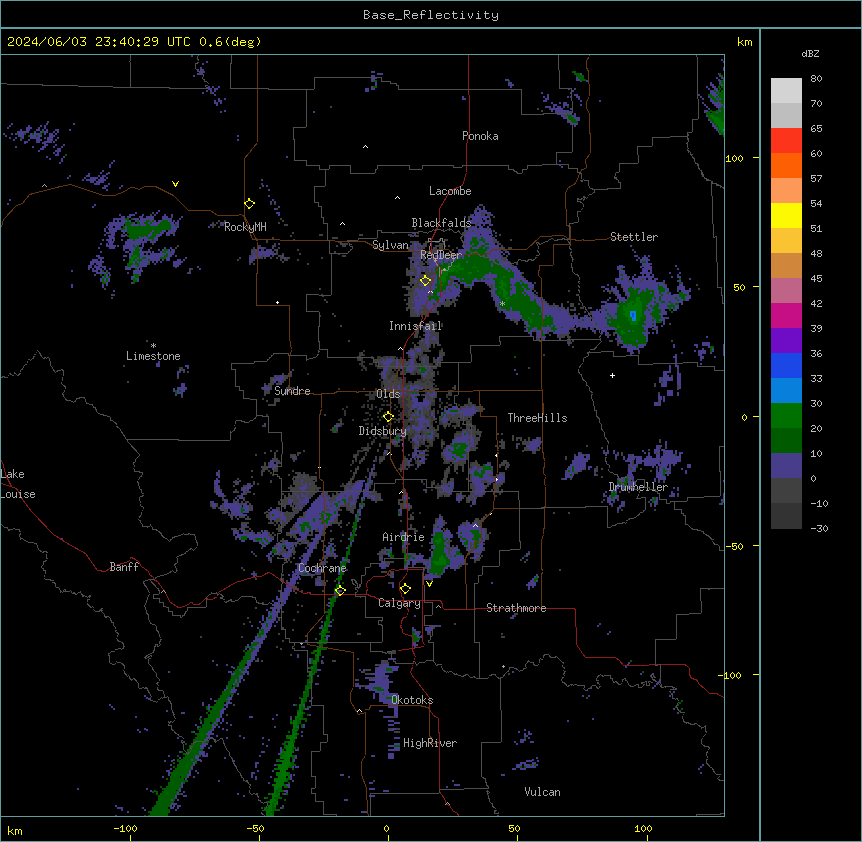Click the asterisk marker above Limestone
This screenshot has width=862, height=842.
pos(153,346)
